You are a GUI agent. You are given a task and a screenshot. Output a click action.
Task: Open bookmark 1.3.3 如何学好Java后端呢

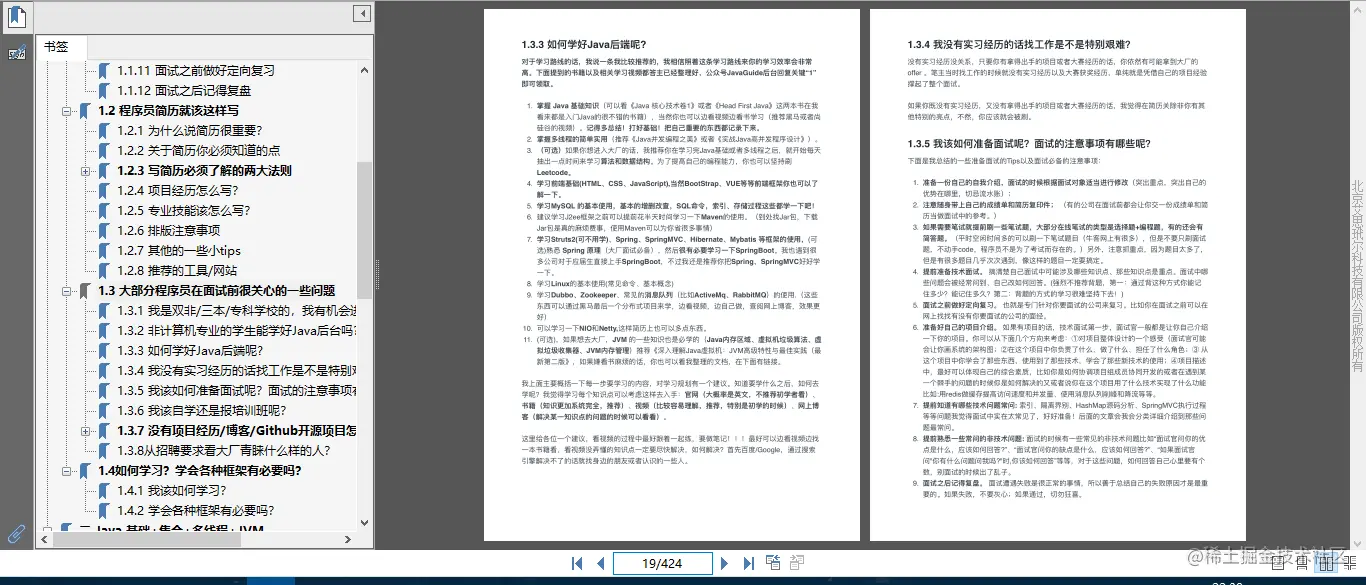click(190, 351)
